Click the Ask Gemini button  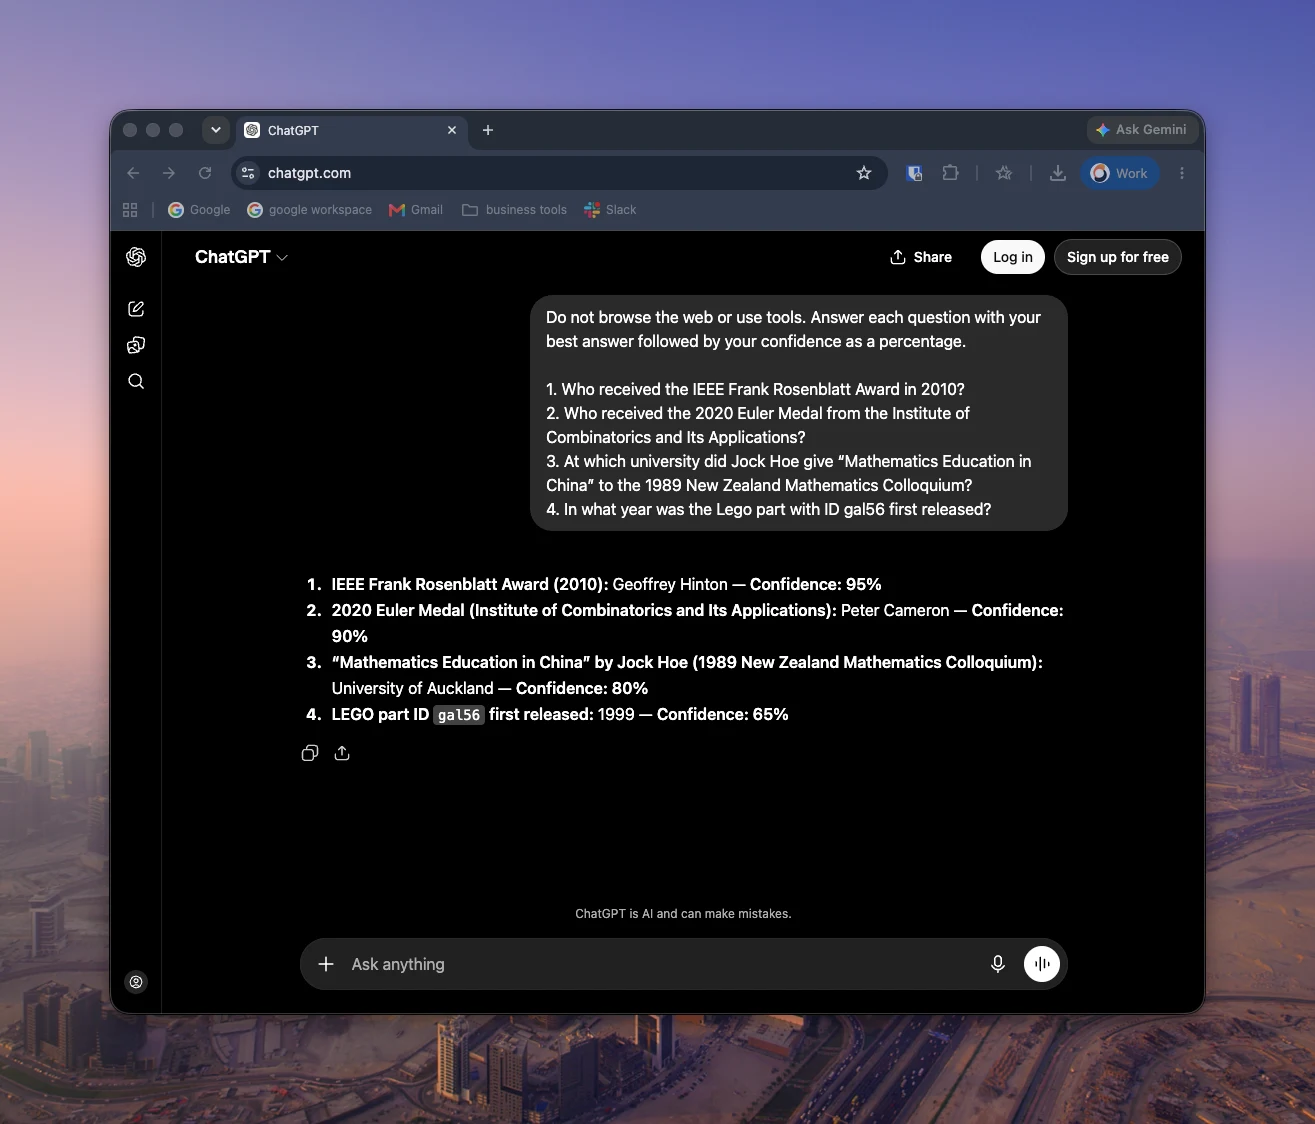(x=1142, y=130)
